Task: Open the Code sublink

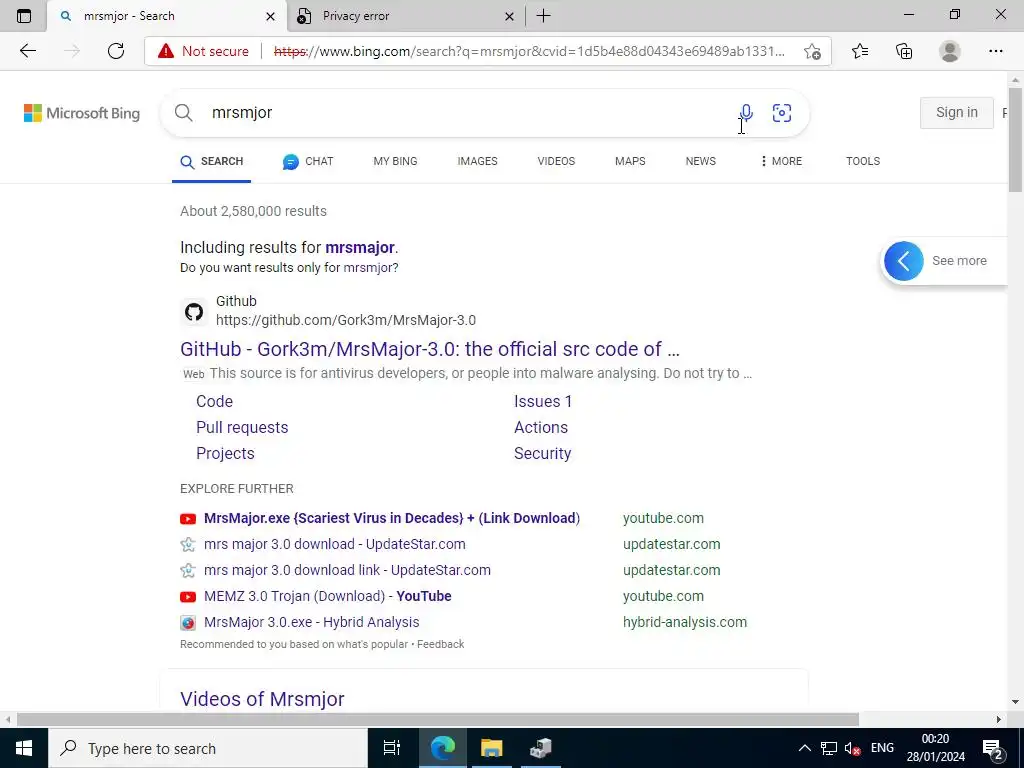Action: [x=214, y=401]
